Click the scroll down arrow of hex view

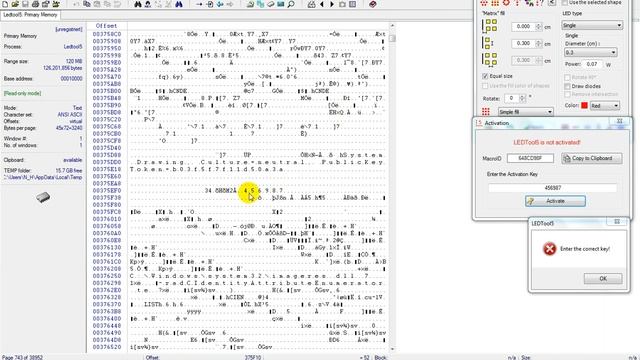[392, 349]
